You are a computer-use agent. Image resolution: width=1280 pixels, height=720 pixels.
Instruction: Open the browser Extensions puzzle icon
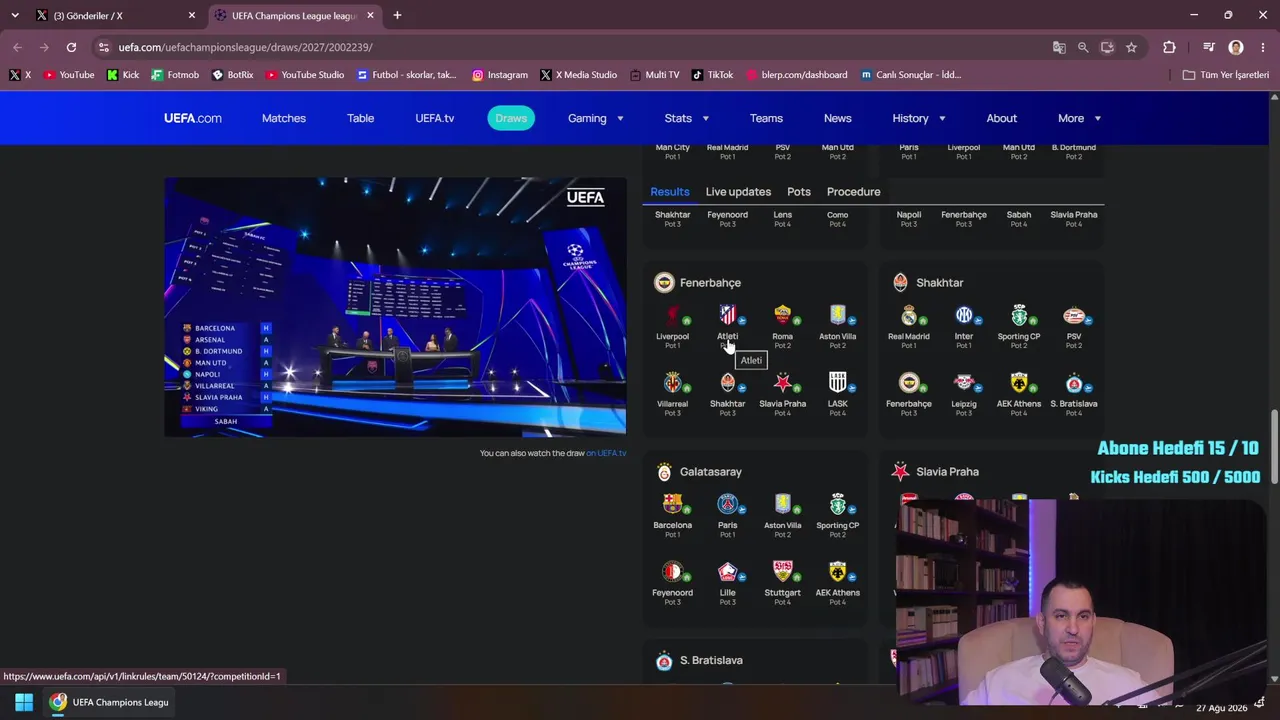pyautogui.click(x=1169, y=47)
